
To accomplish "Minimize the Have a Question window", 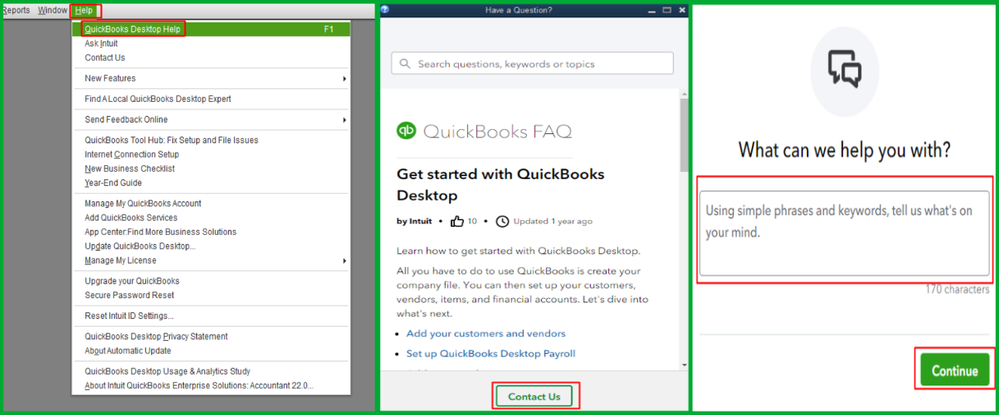I will click(652, 10).
